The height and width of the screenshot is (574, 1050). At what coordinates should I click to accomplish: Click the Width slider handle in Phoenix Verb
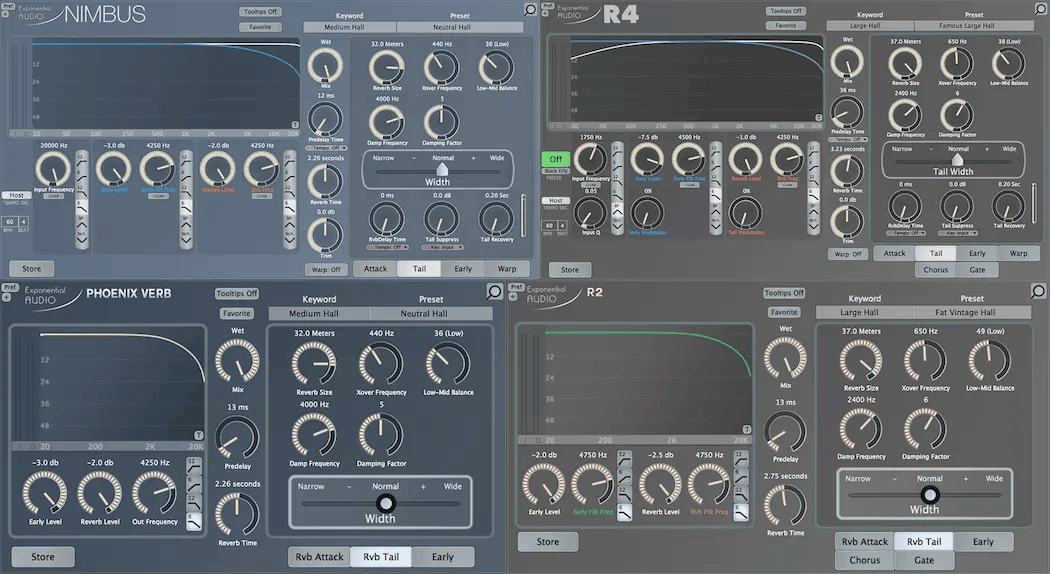[386, 503]
